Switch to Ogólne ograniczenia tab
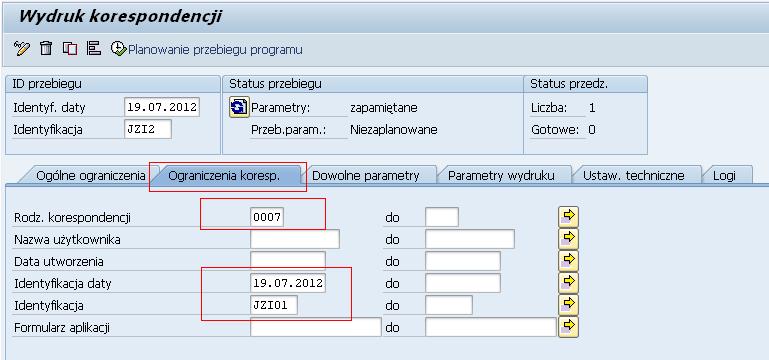 coord(91,176)
